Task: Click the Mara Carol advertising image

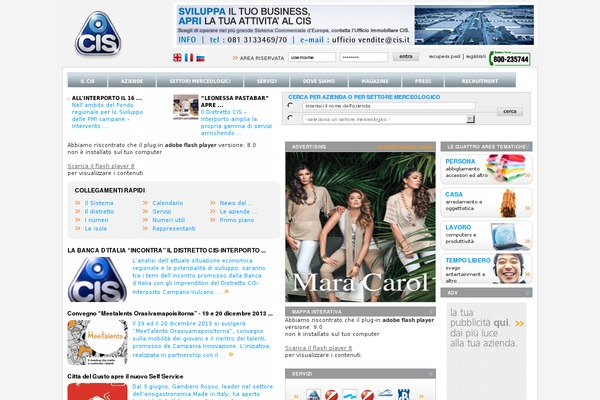Action: (360, 227)
